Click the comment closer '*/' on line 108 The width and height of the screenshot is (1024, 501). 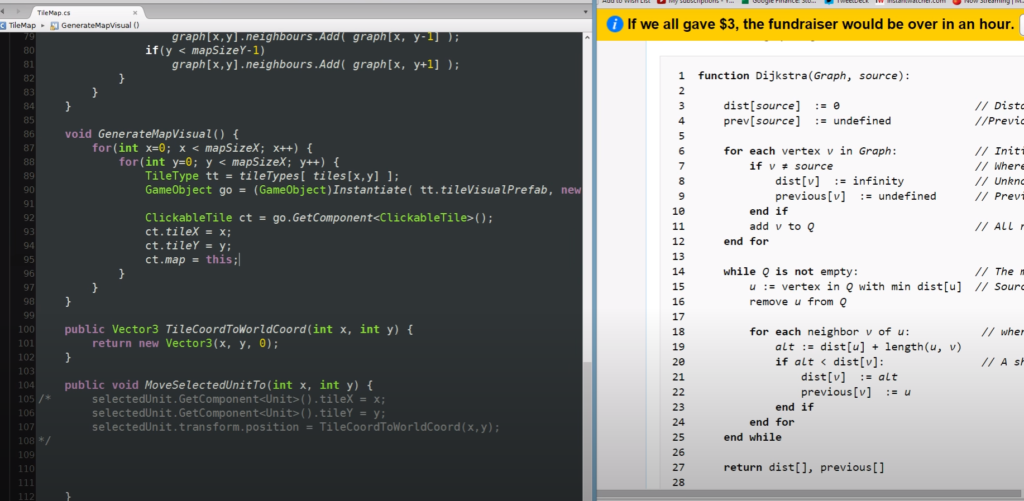[x=44, y=441]
